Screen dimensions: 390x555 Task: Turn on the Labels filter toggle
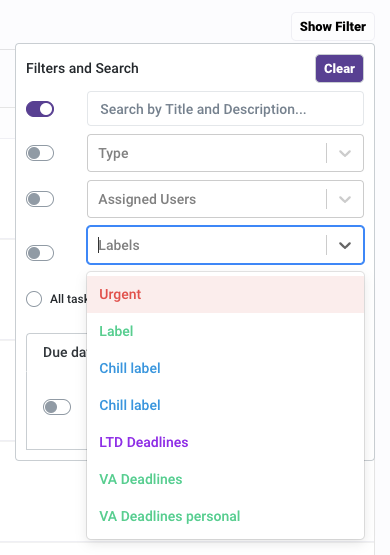point(40,253)
